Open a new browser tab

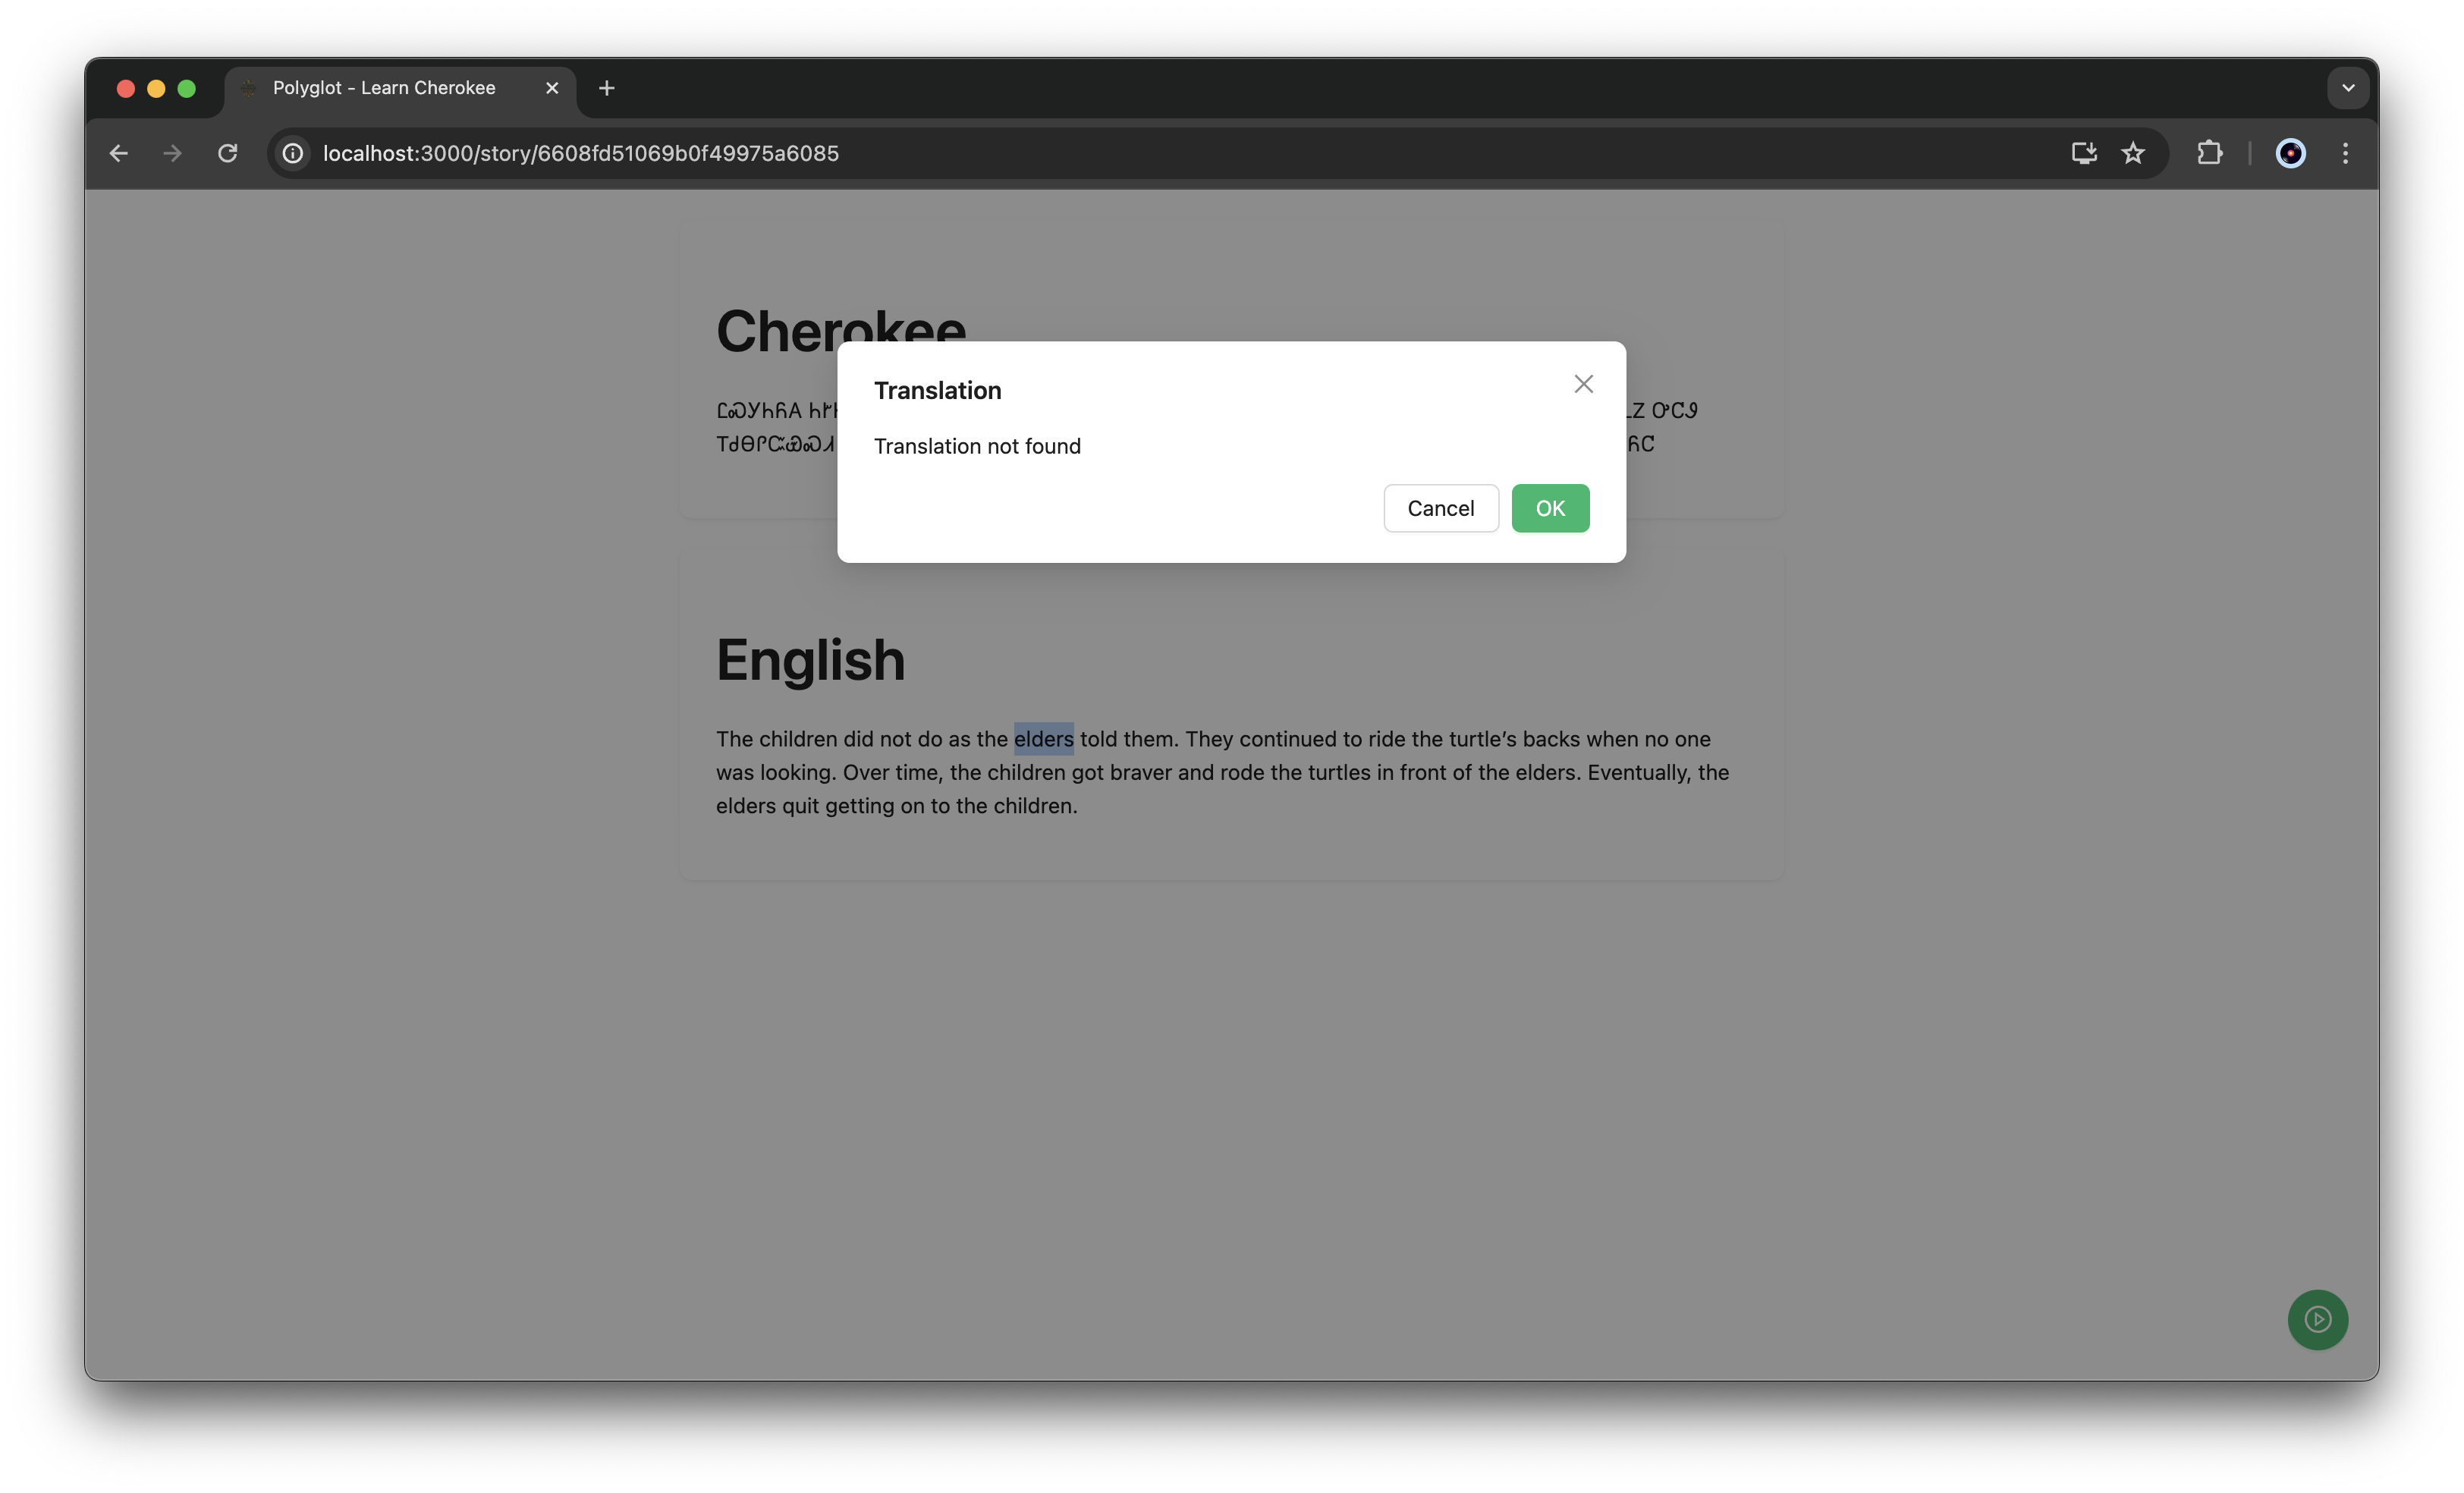(x=607, y=88)
